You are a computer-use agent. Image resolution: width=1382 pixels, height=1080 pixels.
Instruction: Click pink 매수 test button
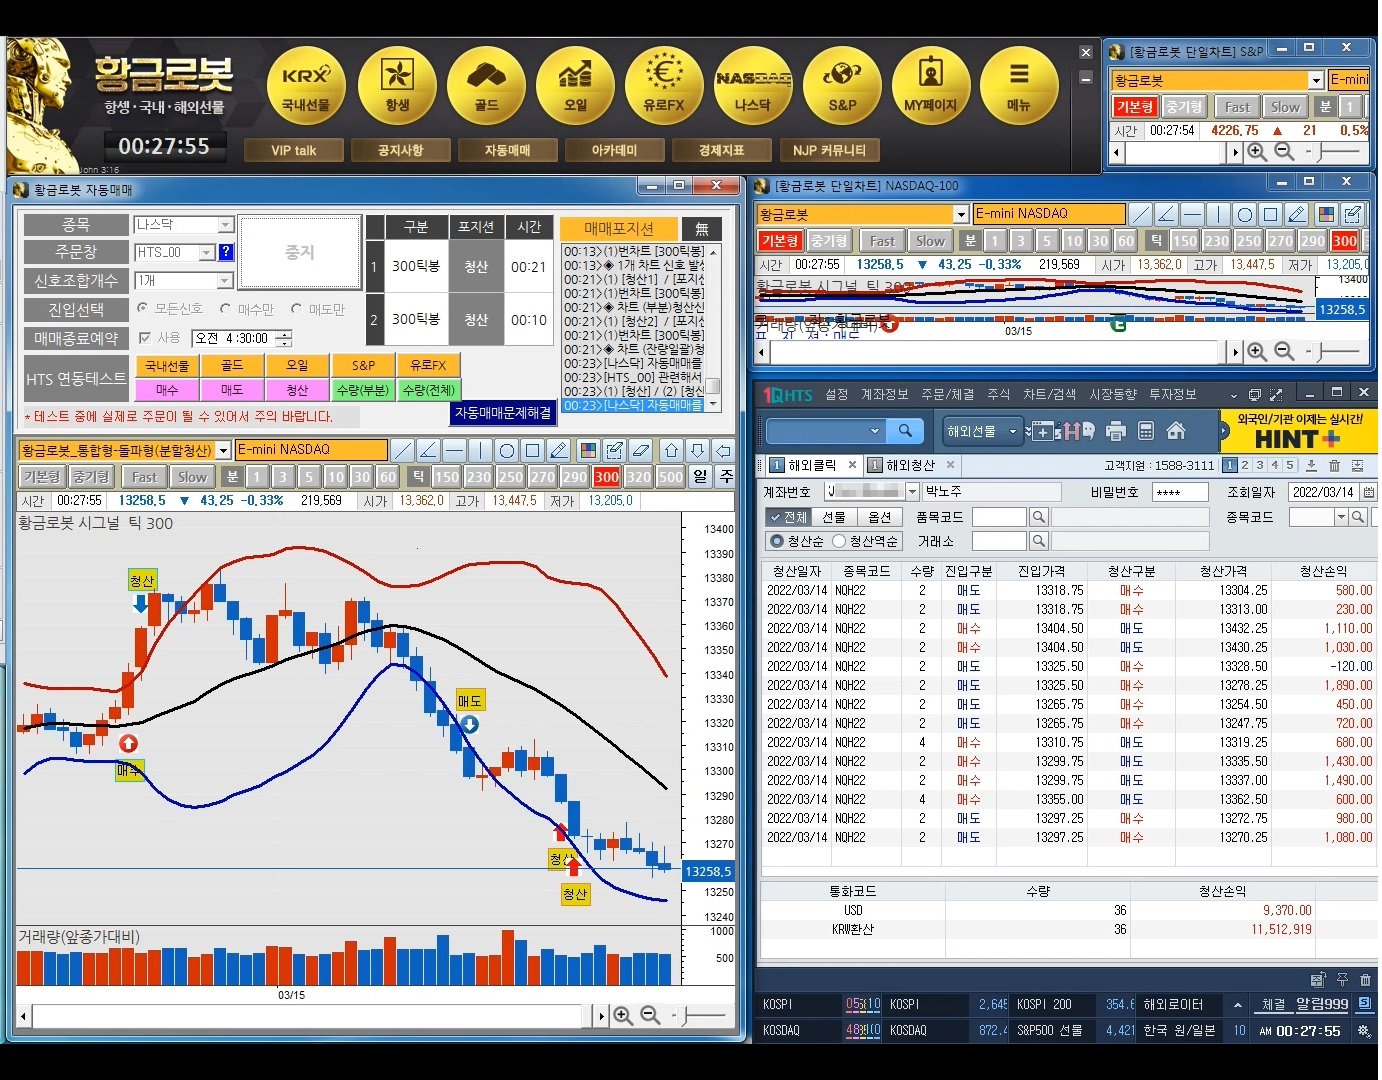pyautogui.click(x=167, y=390)
